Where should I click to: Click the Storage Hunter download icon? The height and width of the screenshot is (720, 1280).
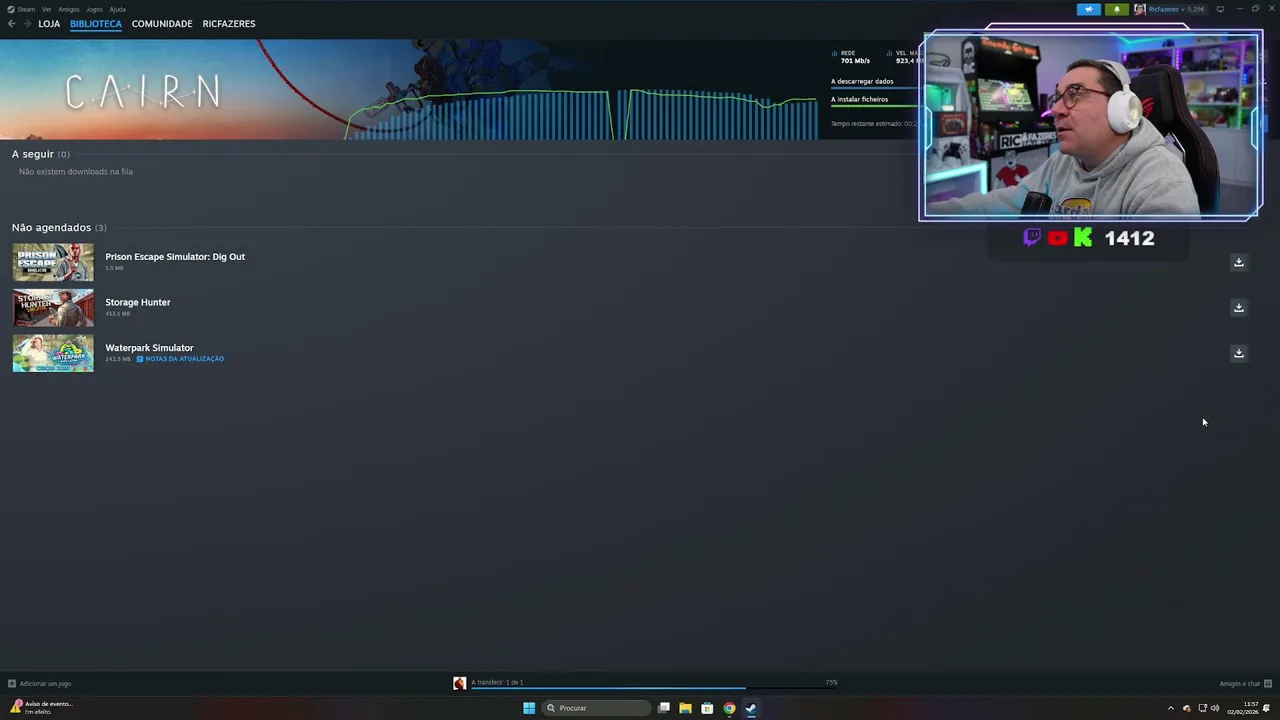[1238, 307]
